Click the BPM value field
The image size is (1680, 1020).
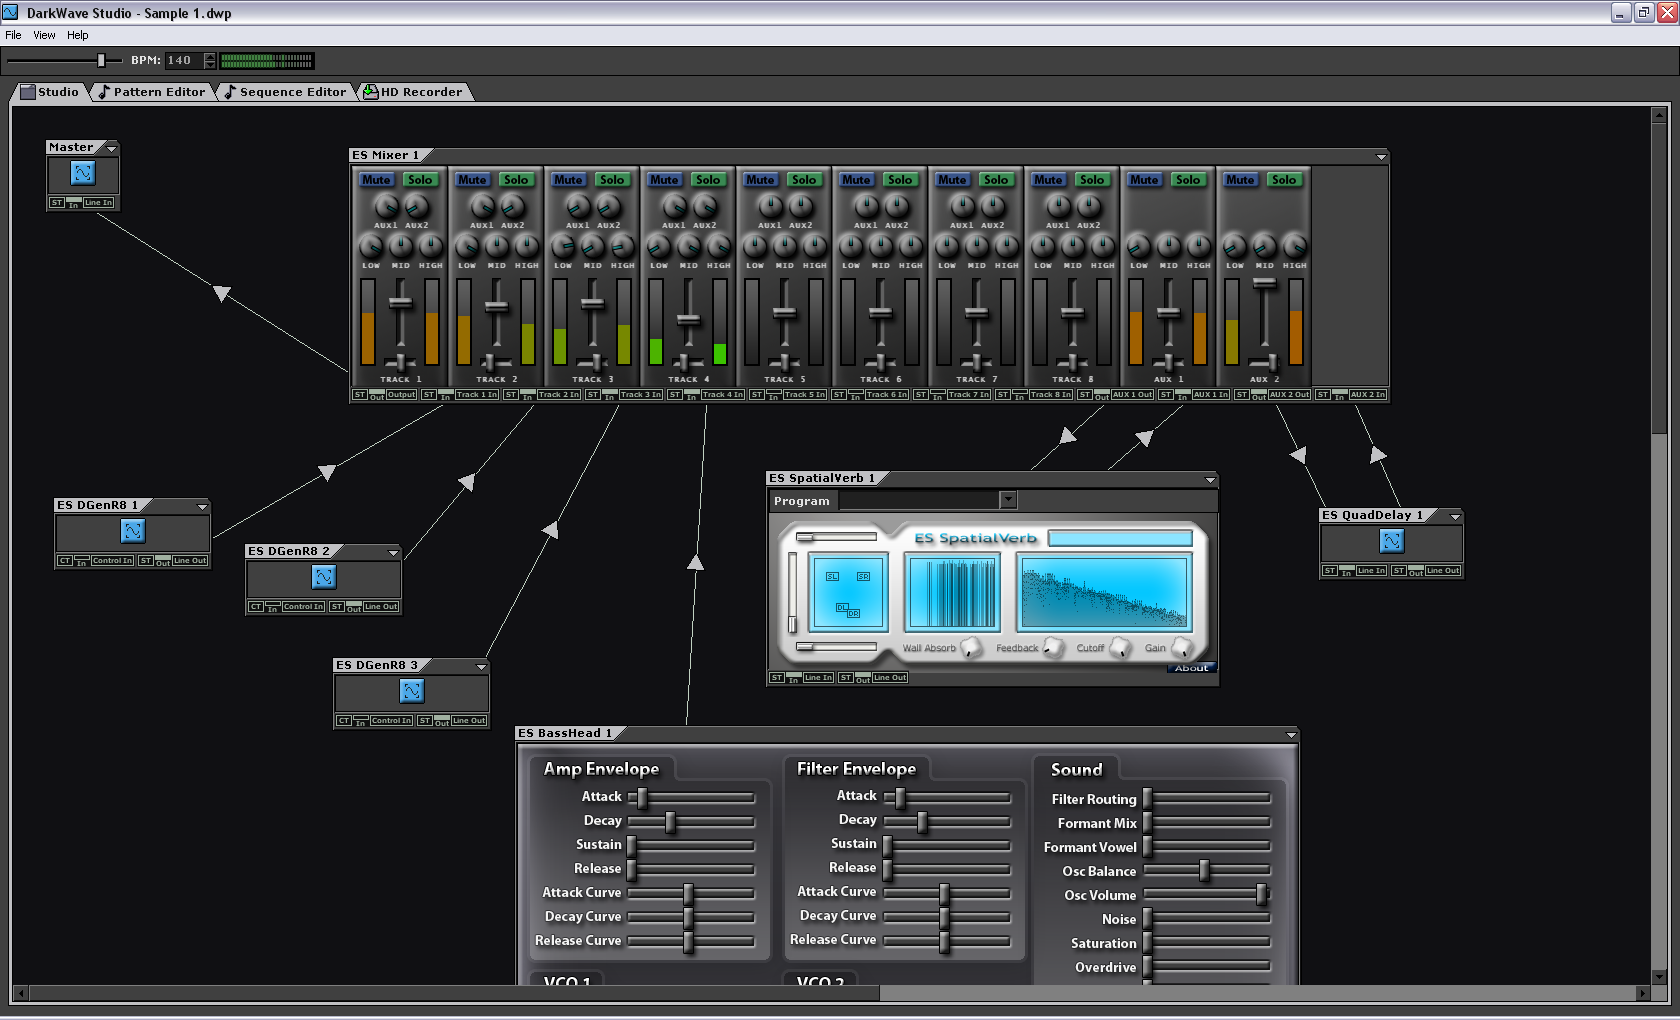point(183,61)
